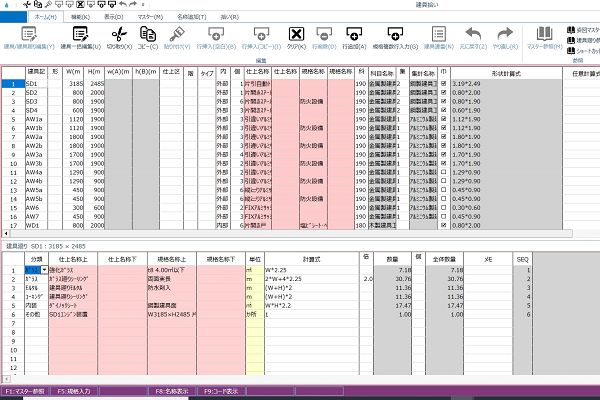The height and width of the screenshot is (400, 600).
Task: Enable the 巾 checkbox in row AW7
Action: pyautogui.click(x=443, y=216)
